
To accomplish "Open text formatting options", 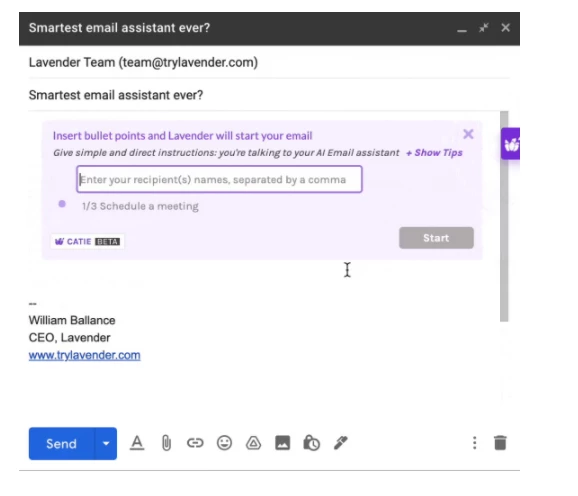I will pyautogui.click(x=137, y=443).
